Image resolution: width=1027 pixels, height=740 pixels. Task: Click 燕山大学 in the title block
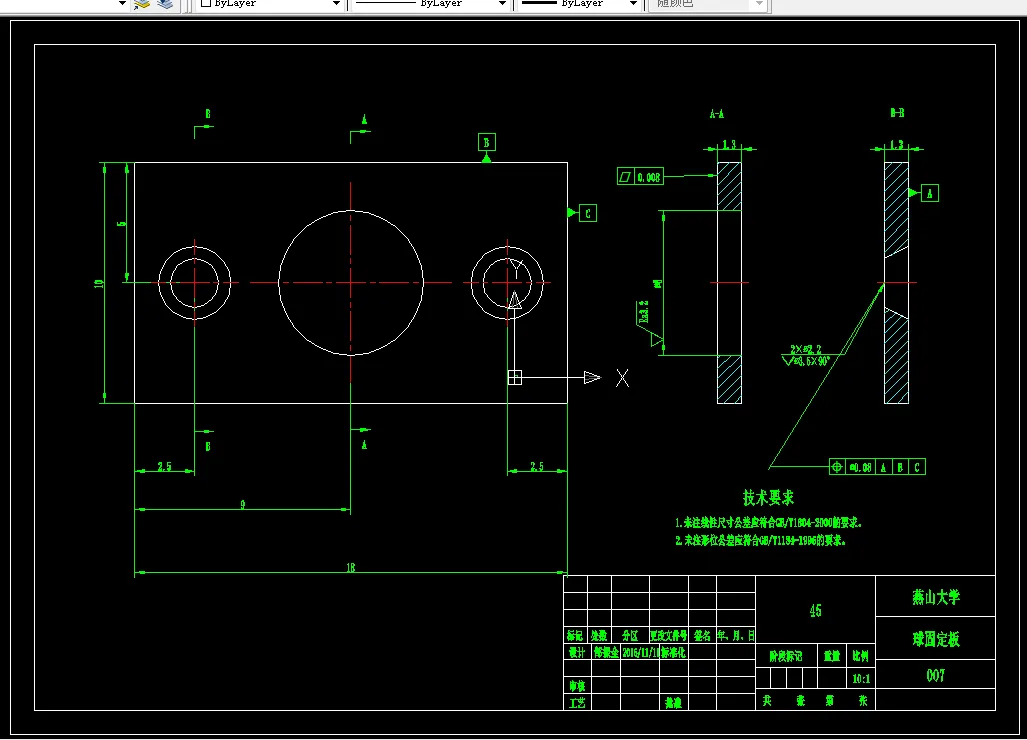click(x=936, y=597)
